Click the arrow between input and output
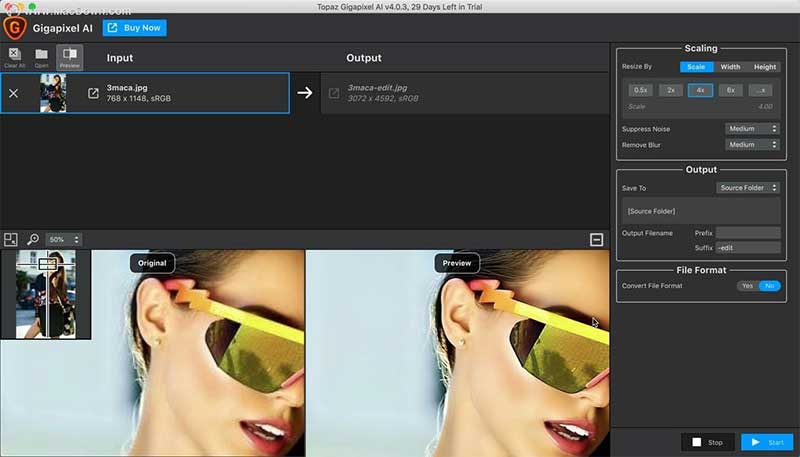 click(x=305, y=93)
